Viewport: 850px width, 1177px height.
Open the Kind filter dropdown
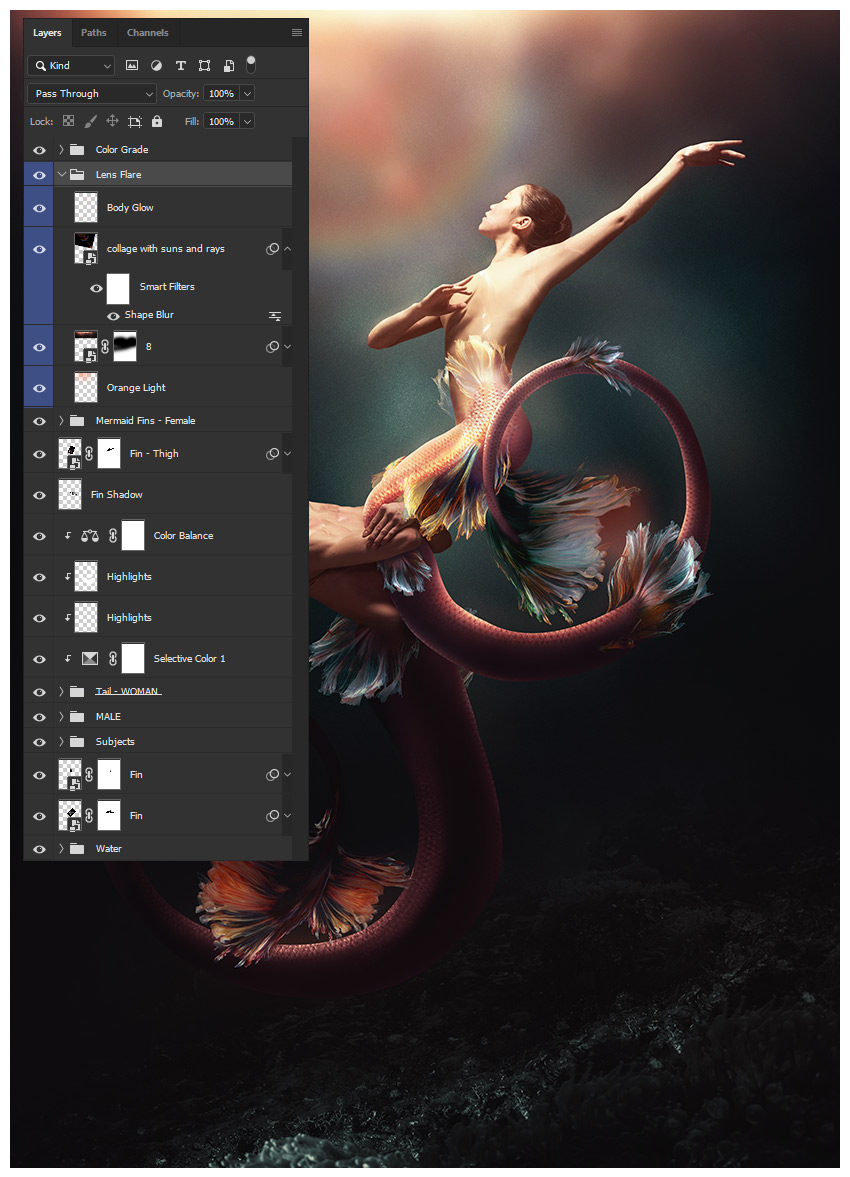coord(71,65)
